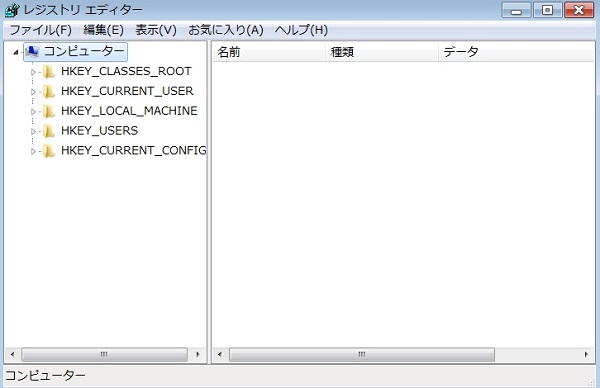Viewport: 600px width, 388px height.
Task: Select the コンピューター computer icon in tree
Action: click(33, 51)
